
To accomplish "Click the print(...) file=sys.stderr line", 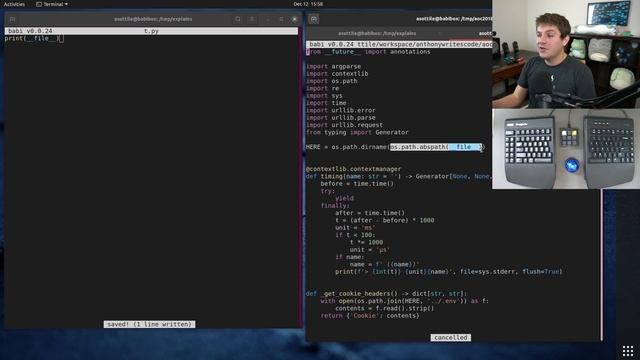I will pos(449,272).
